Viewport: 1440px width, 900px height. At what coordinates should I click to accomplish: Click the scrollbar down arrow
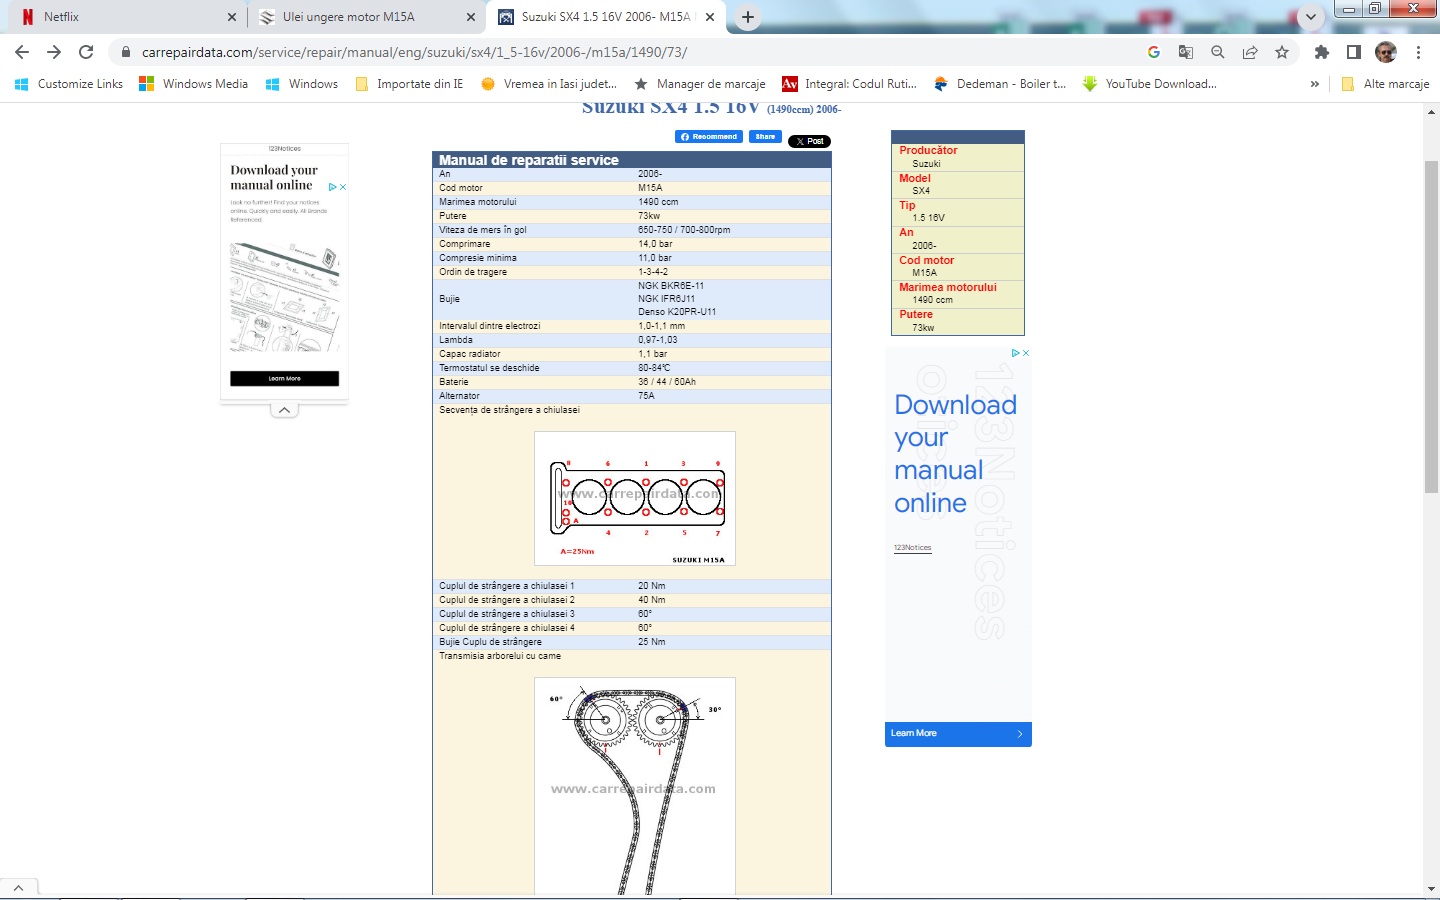click(x=1432, y=888)
